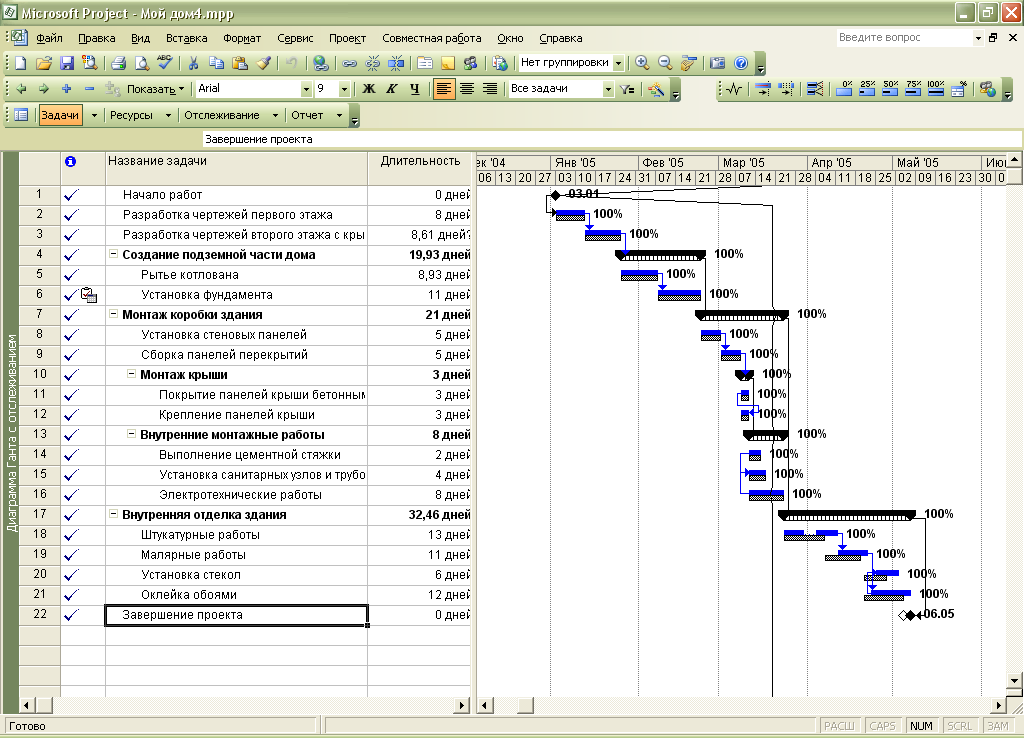Viewport: 1024px width, 738px height.
Task: Open the Формат menu
Action: [242, 39]
